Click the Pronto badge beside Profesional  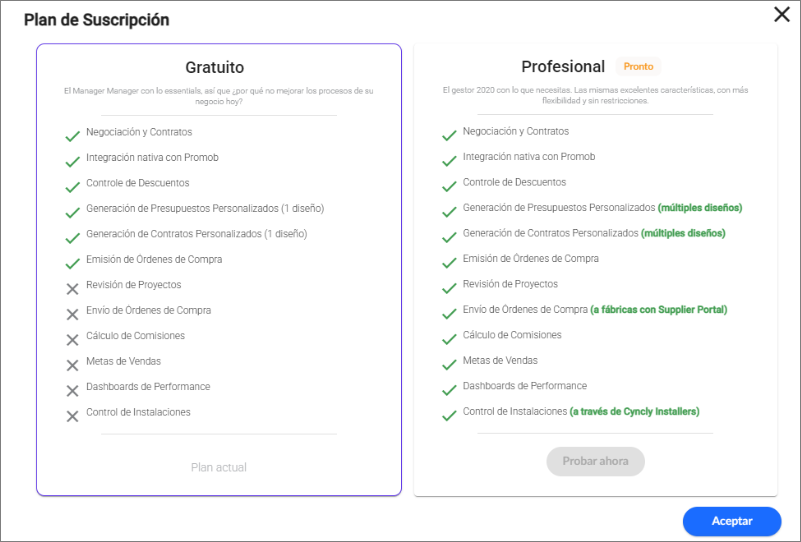pos(638,66)
